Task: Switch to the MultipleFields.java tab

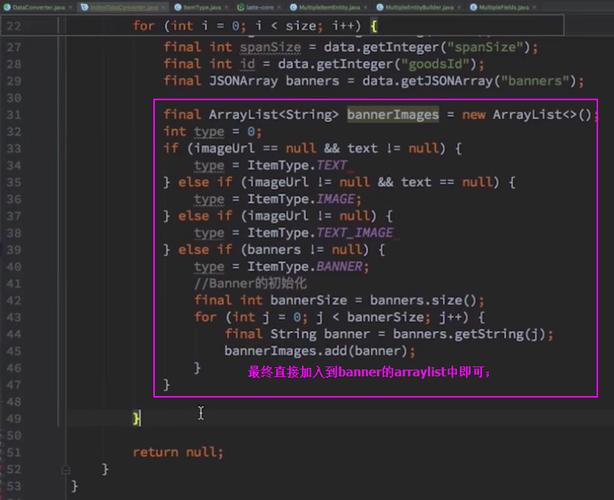Action: 504,7
